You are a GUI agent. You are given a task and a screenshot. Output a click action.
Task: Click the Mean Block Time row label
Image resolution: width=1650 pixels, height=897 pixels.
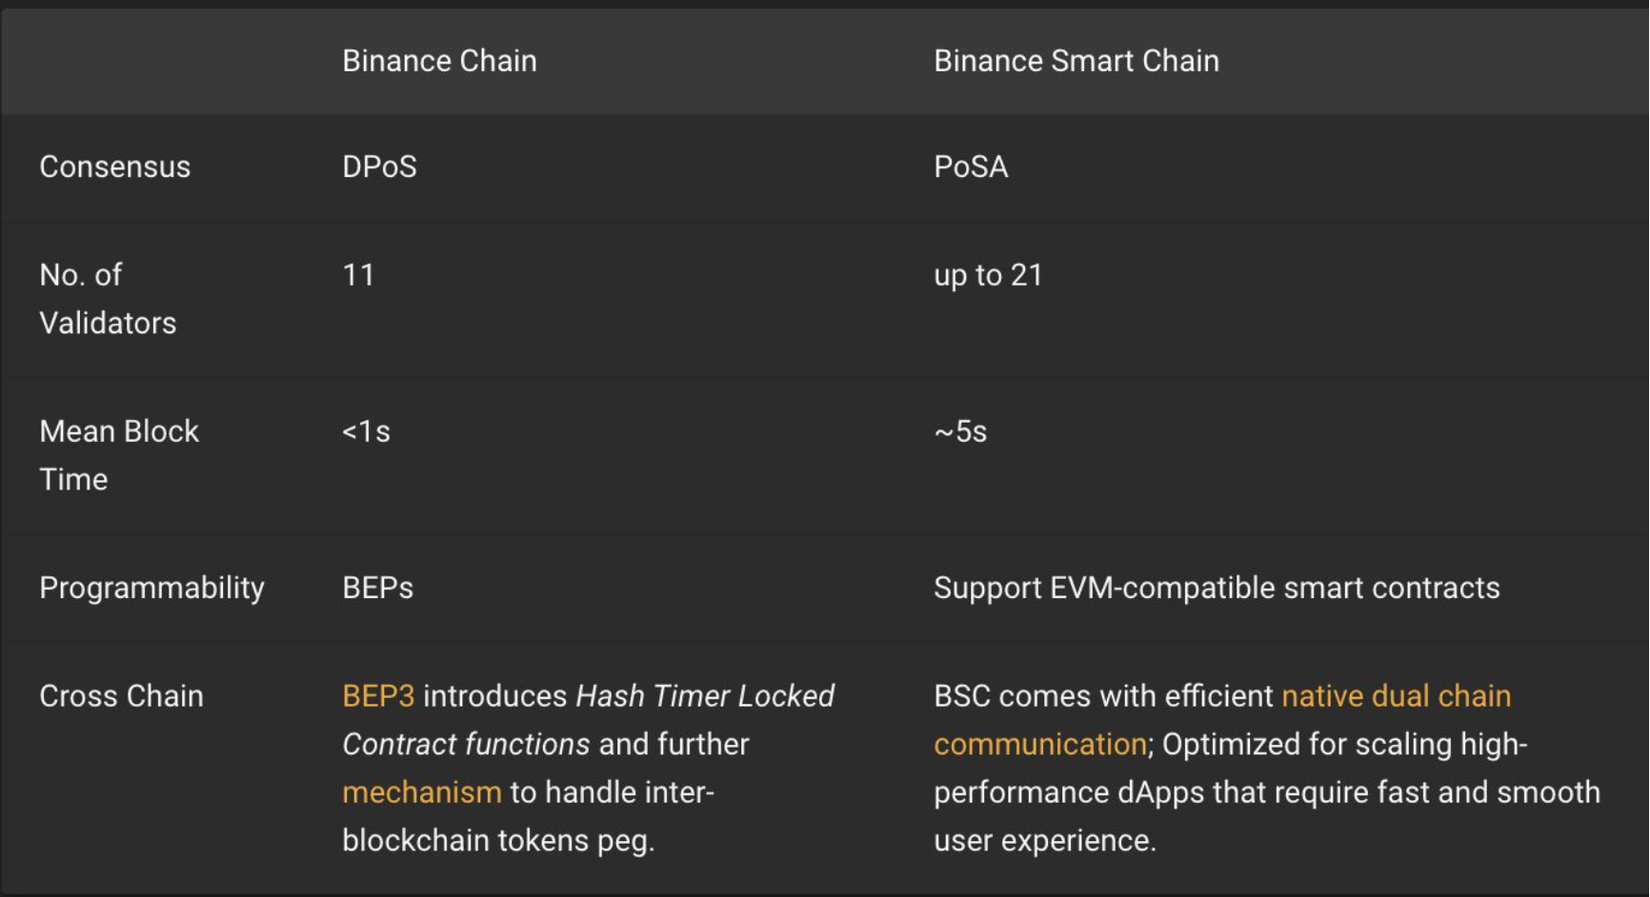click(x=118, y=455)
